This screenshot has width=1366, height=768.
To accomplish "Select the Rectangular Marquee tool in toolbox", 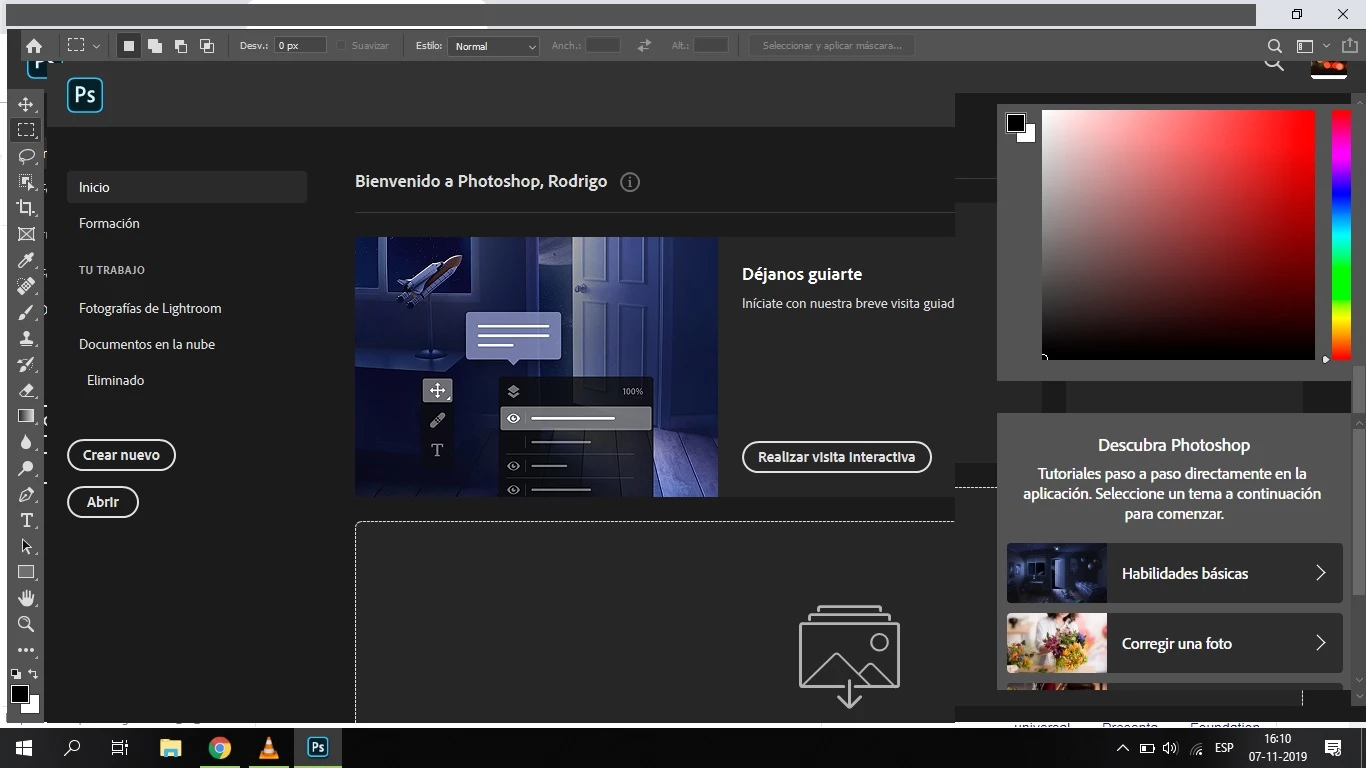I will 27,130.
